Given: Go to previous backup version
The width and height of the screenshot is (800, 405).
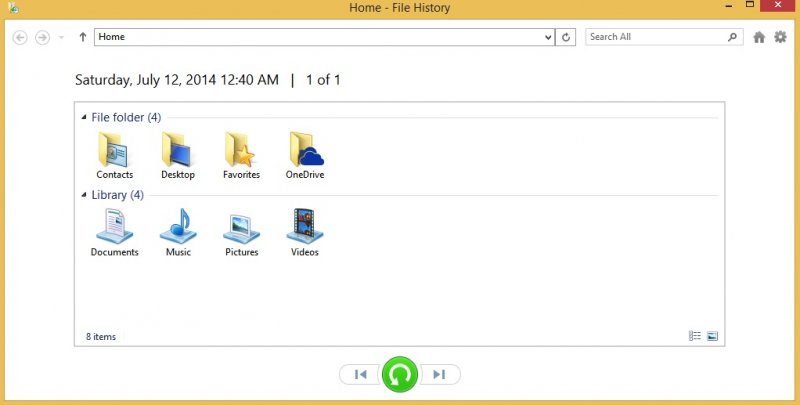Looking at the screenshot, I should 360,374.
